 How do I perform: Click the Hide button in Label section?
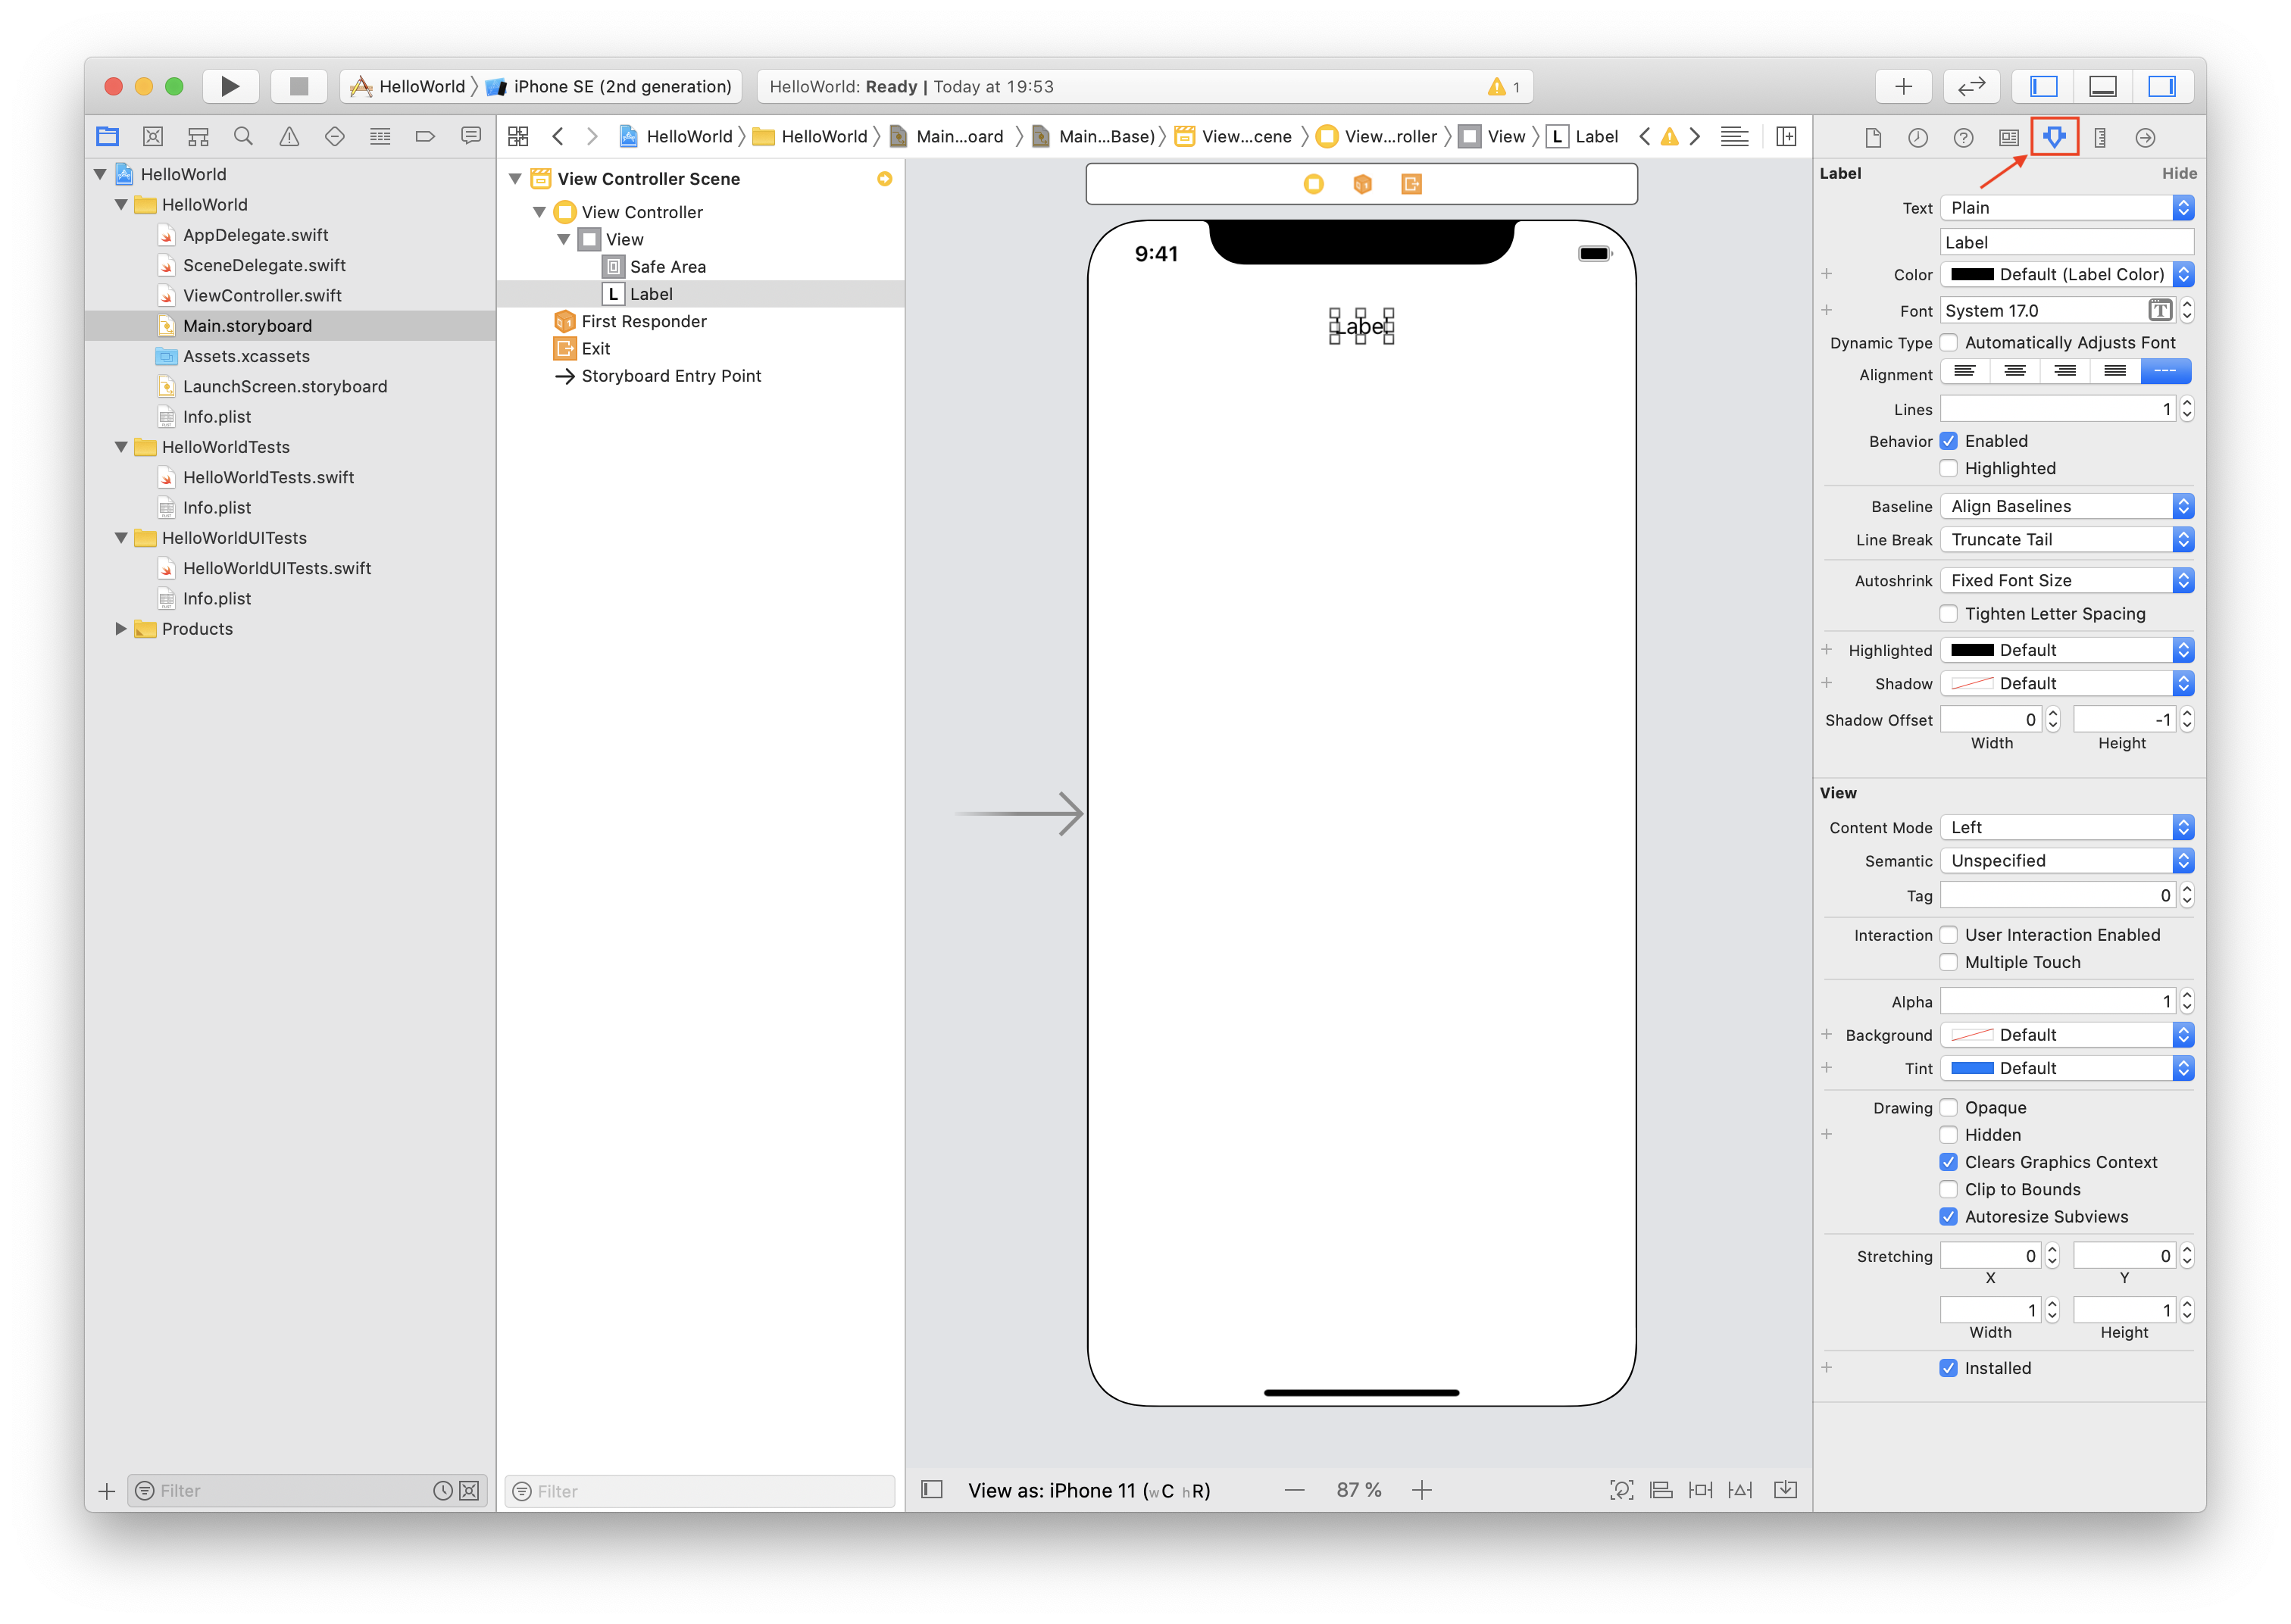pos(2178,173)
